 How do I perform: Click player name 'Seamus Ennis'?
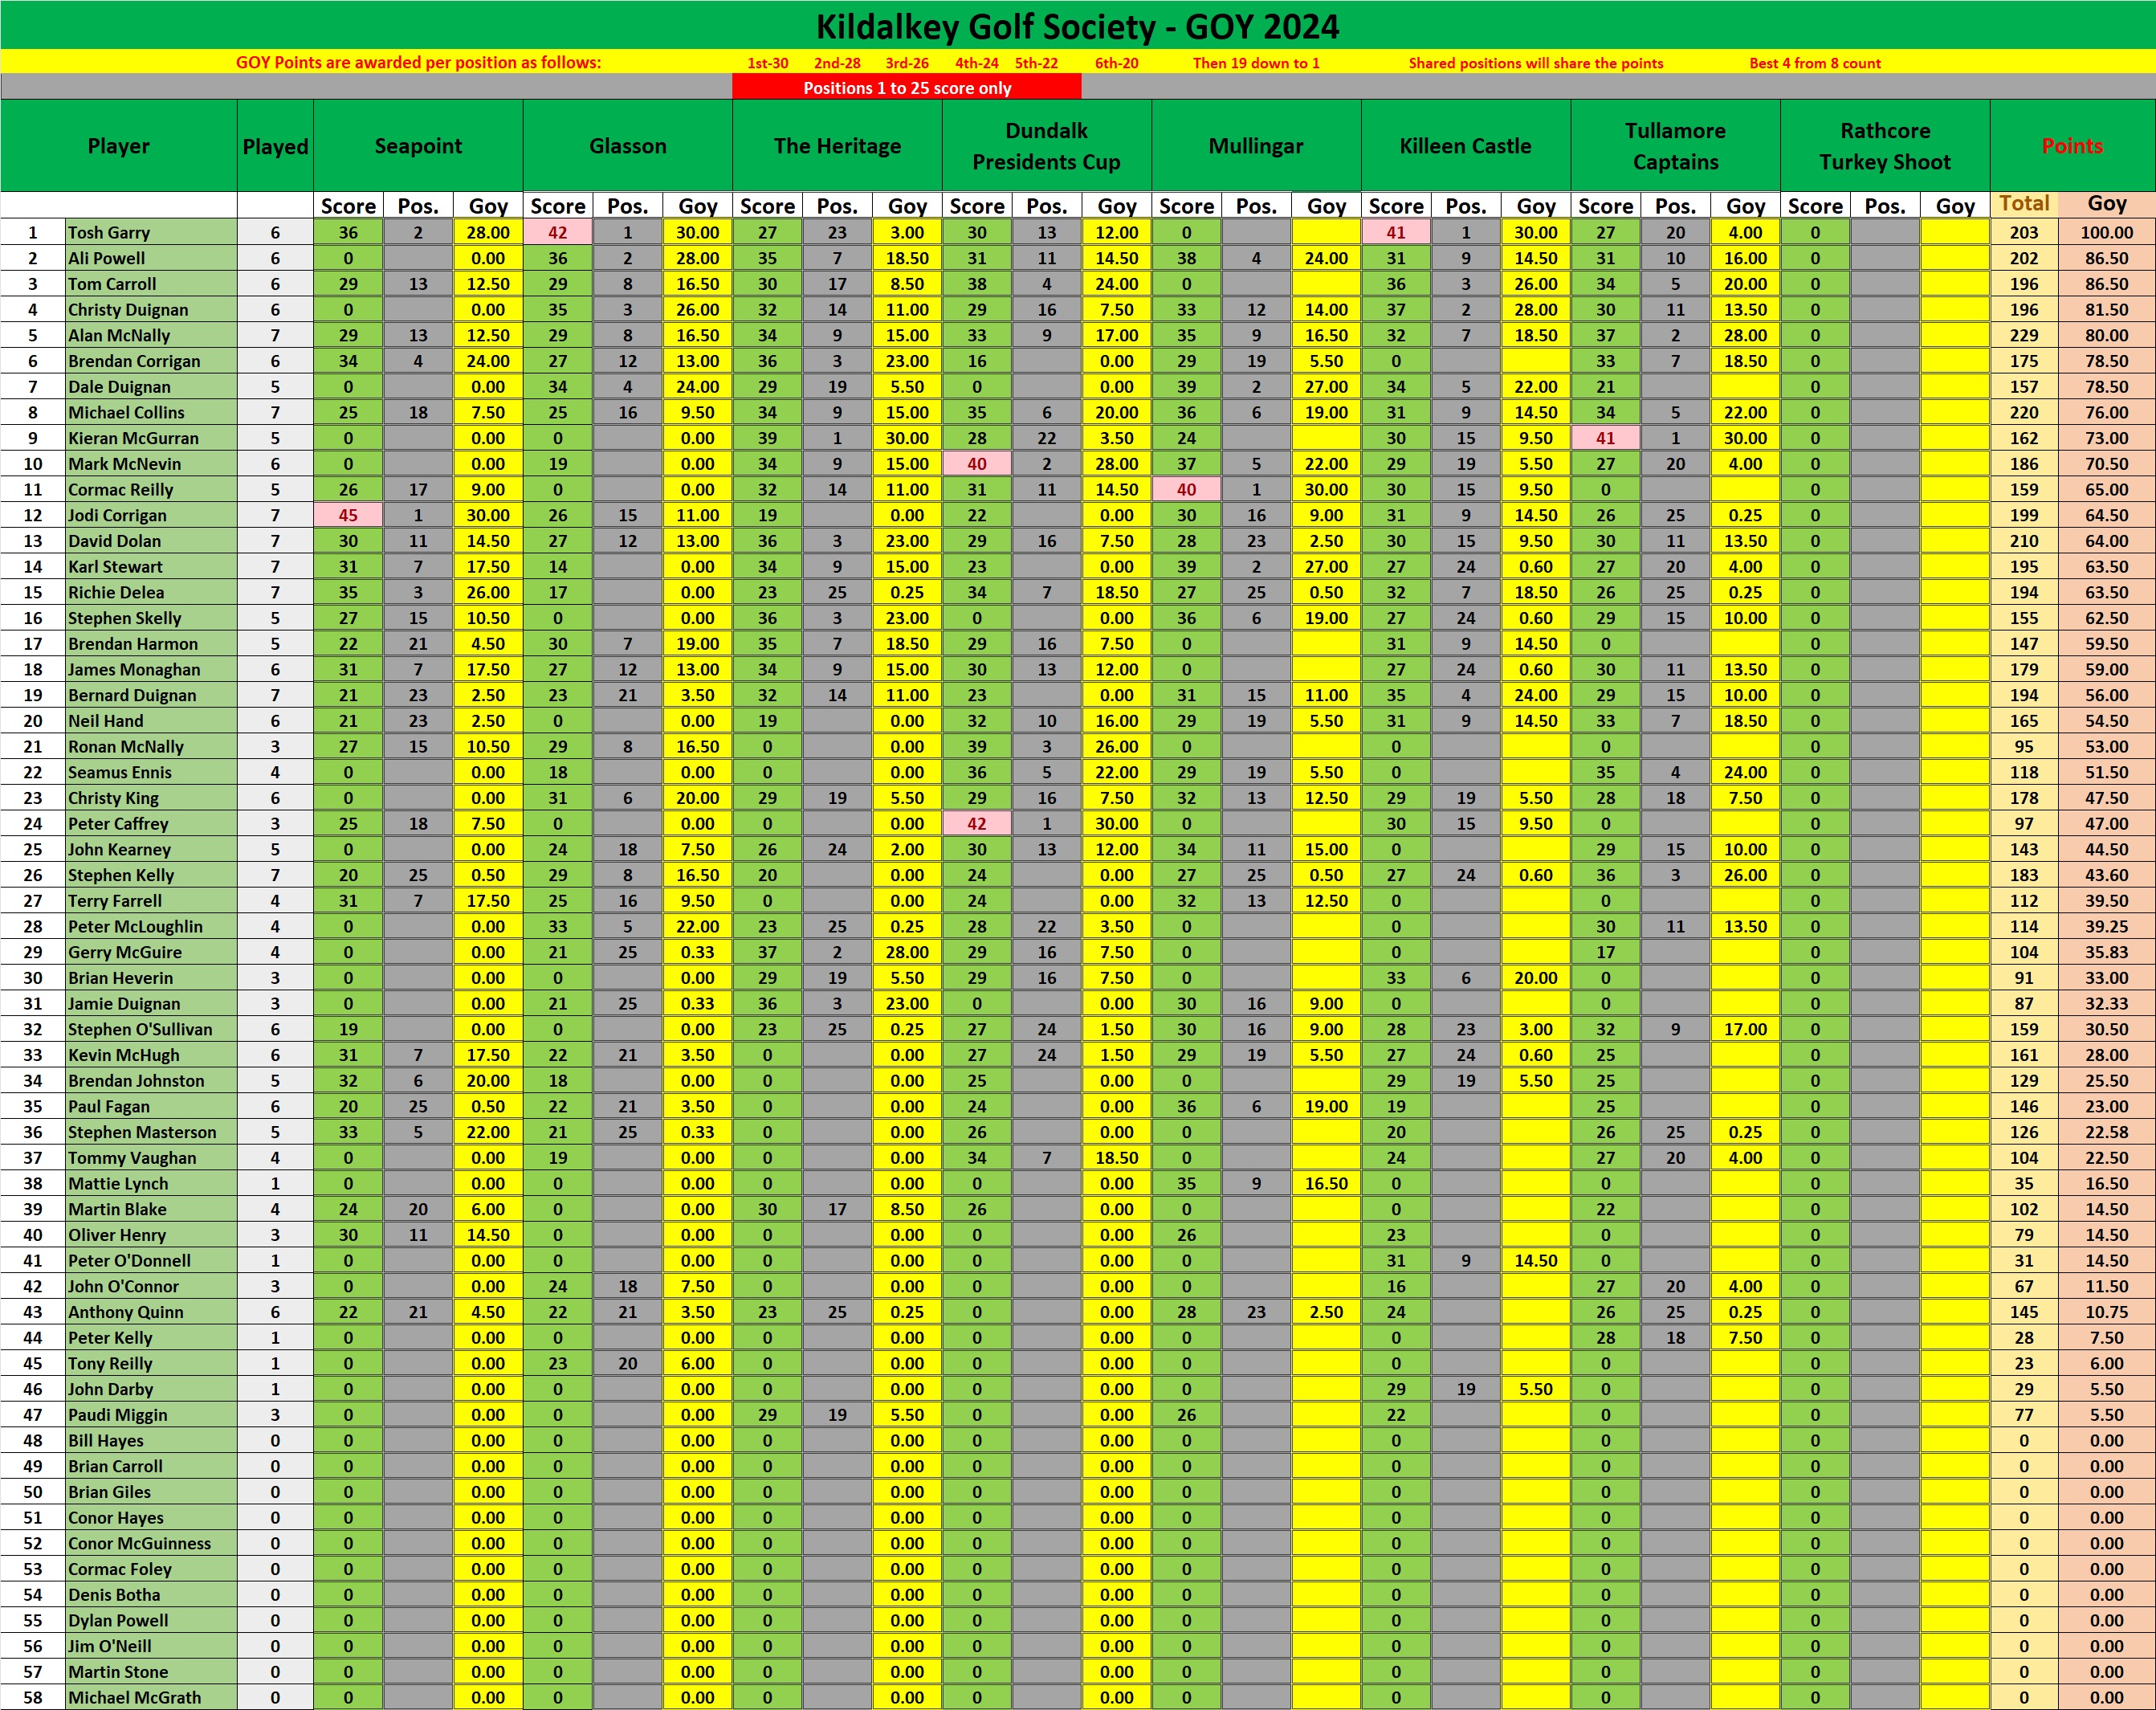pyautogui.click(x=120, y=772)
